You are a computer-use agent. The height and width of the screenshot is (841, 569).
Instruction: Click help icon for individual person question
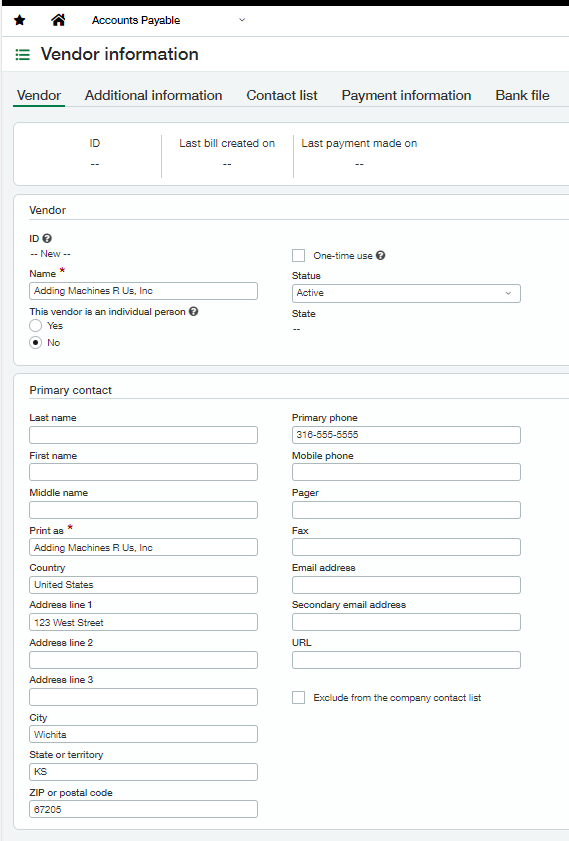(194, 311)
